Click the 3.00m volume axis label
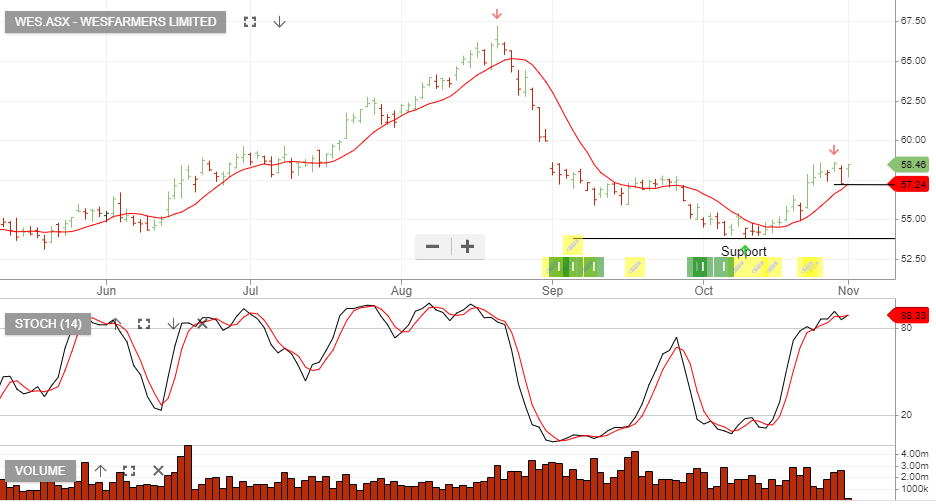Viewport: 936px width, 504px height. (x=915, y=466)
